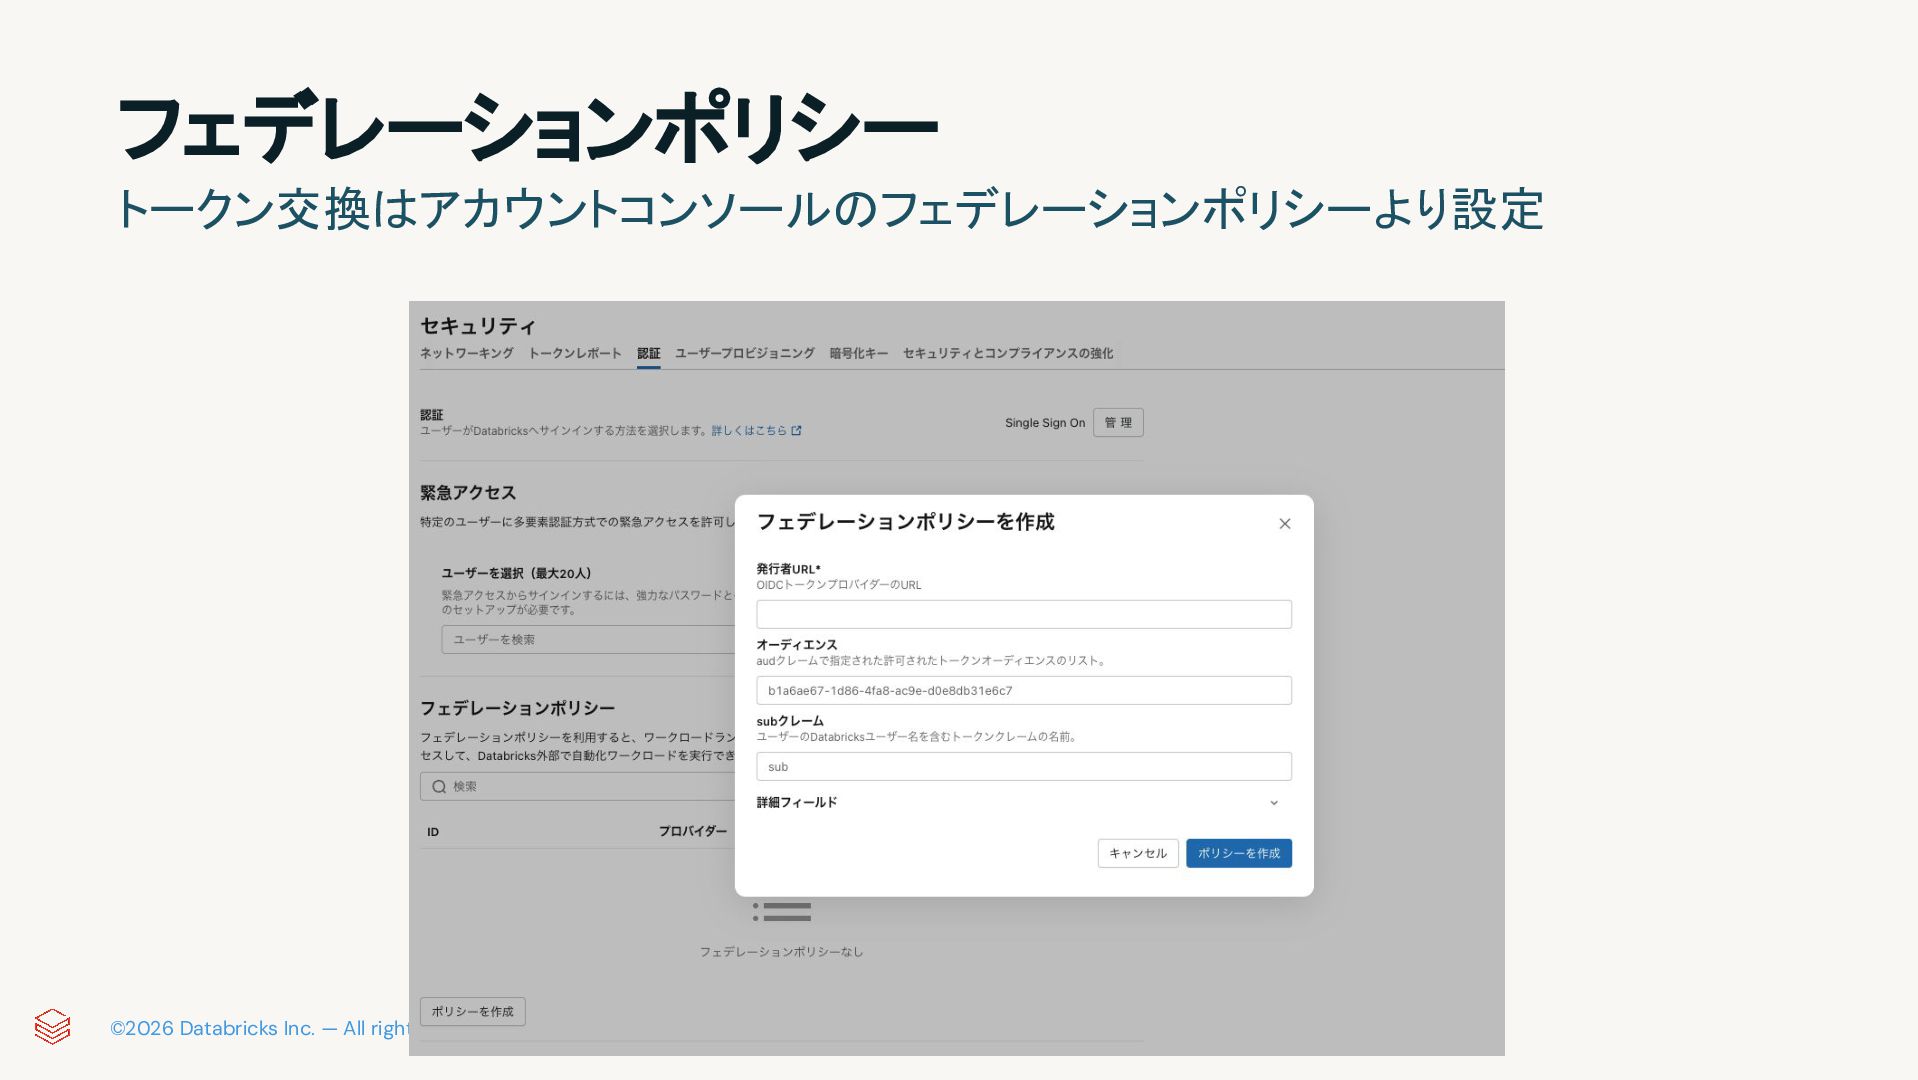Click Single Sign On label

click(x=1045, y=423)
